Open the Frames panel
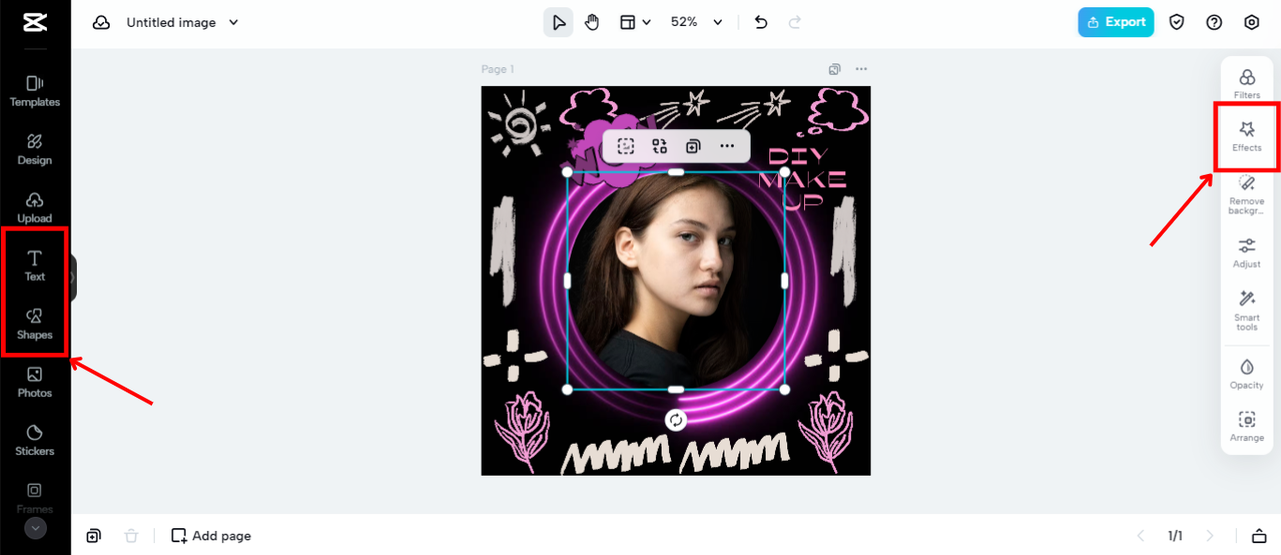 tap(35, 496)
